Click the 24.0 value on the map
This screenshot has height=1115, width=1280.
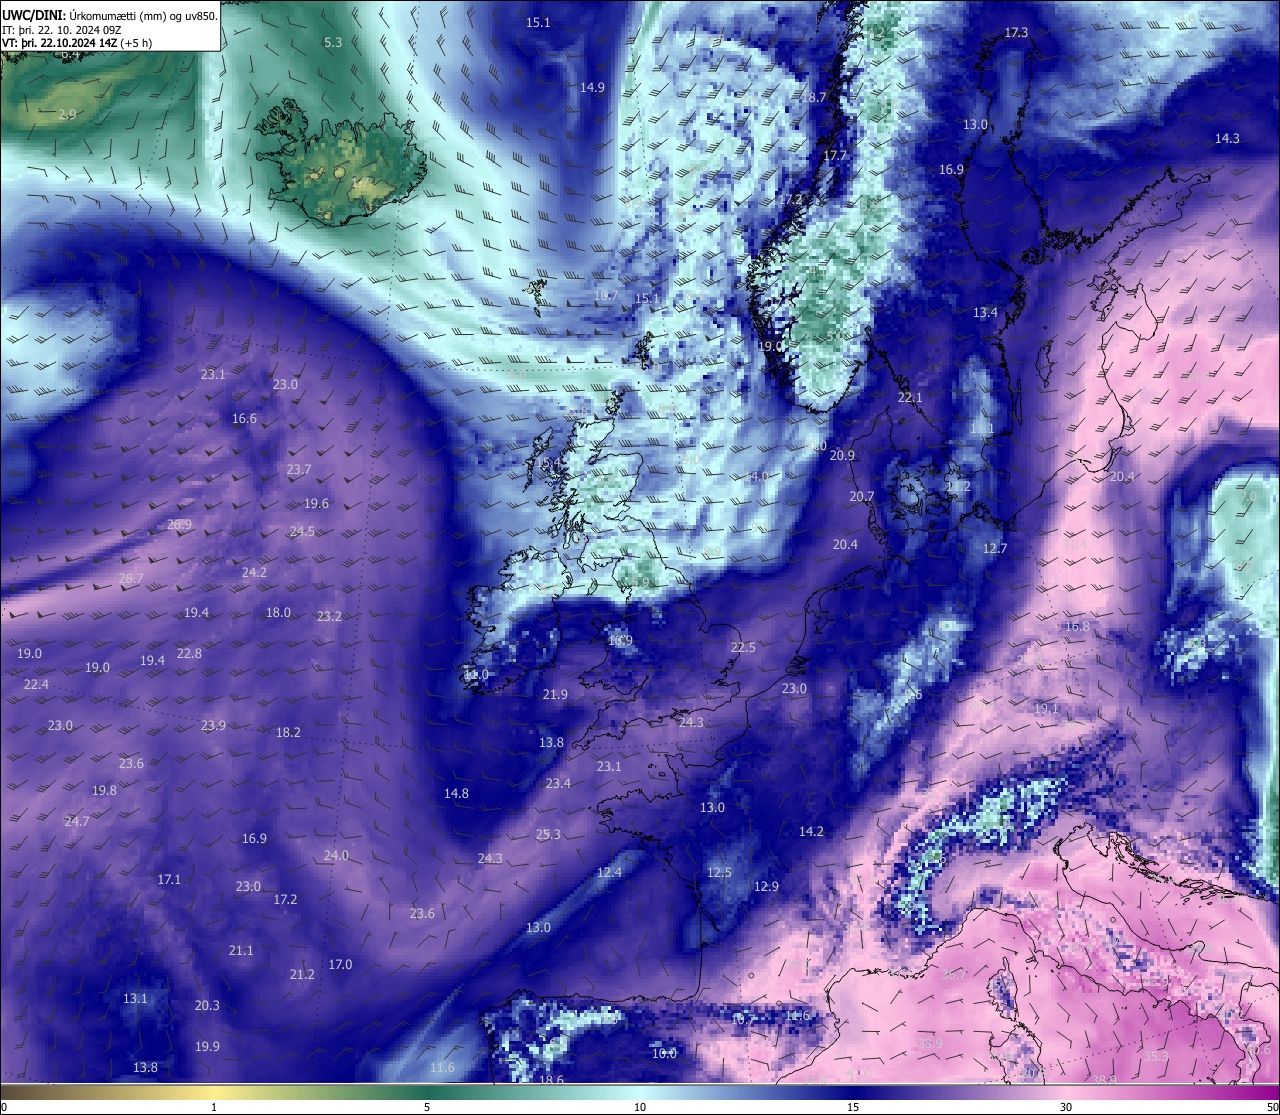[x=336, y=856]
